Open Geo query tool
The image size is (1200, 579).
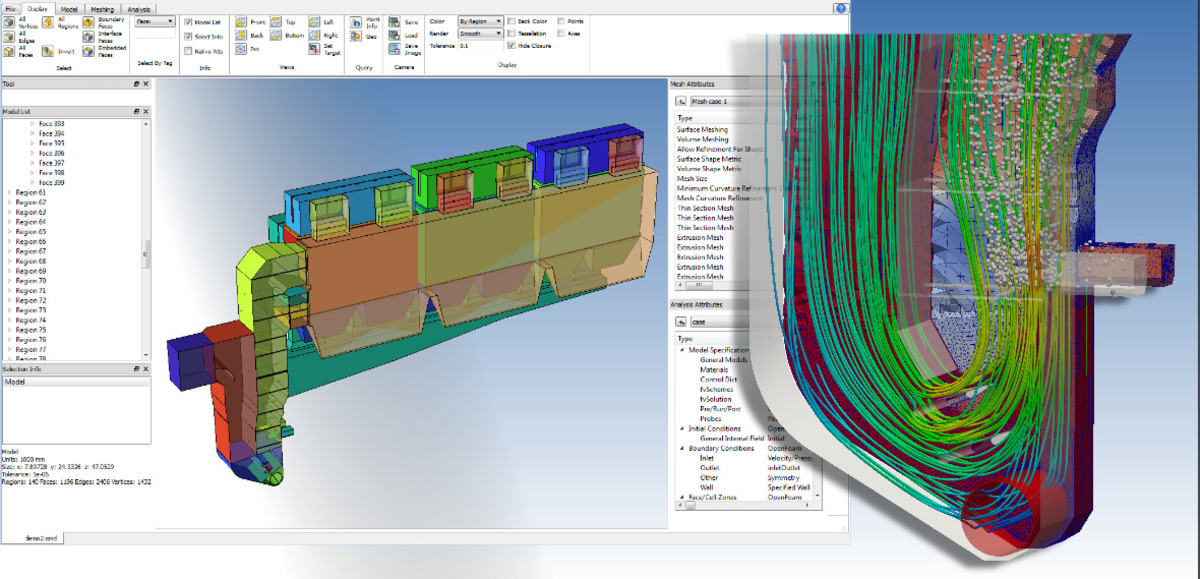click(356, 36)
